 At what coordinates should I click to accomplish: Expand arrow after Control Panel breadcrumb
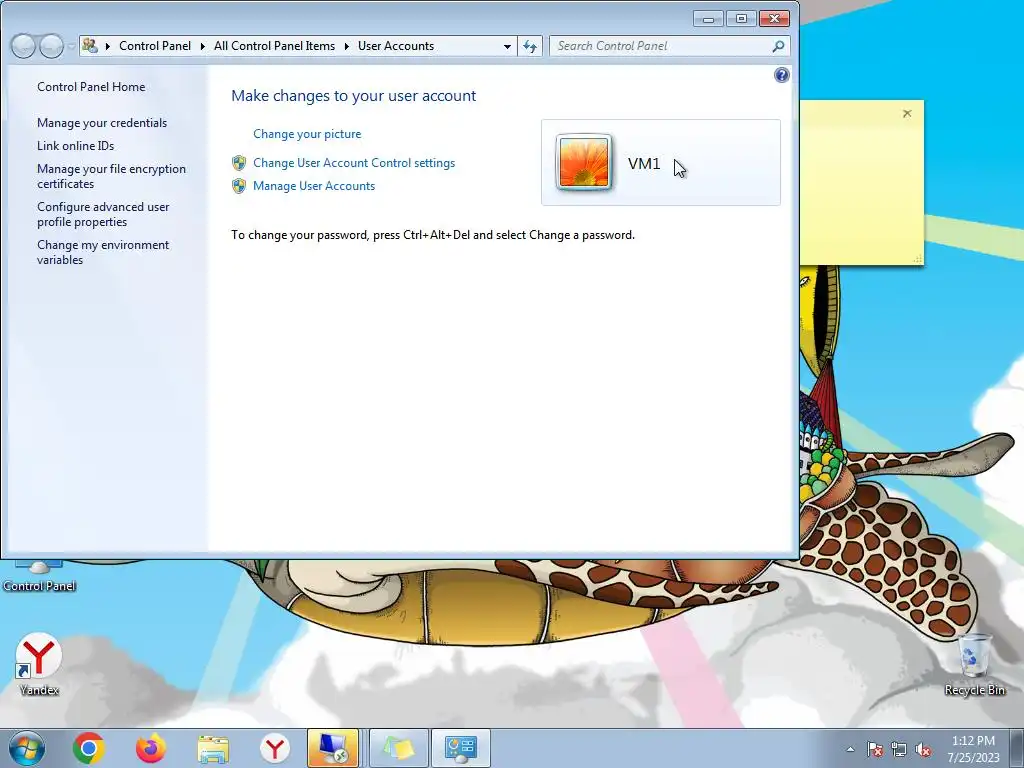[x=202, y=46]
